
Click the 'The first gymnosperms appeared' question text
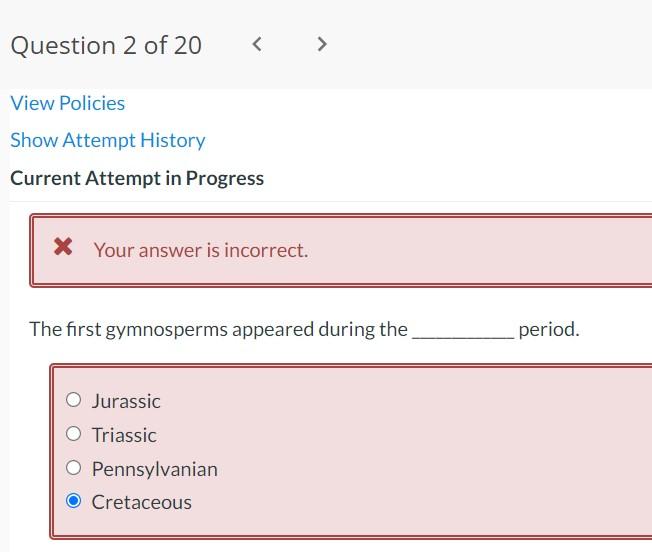(x=218, y=329)
